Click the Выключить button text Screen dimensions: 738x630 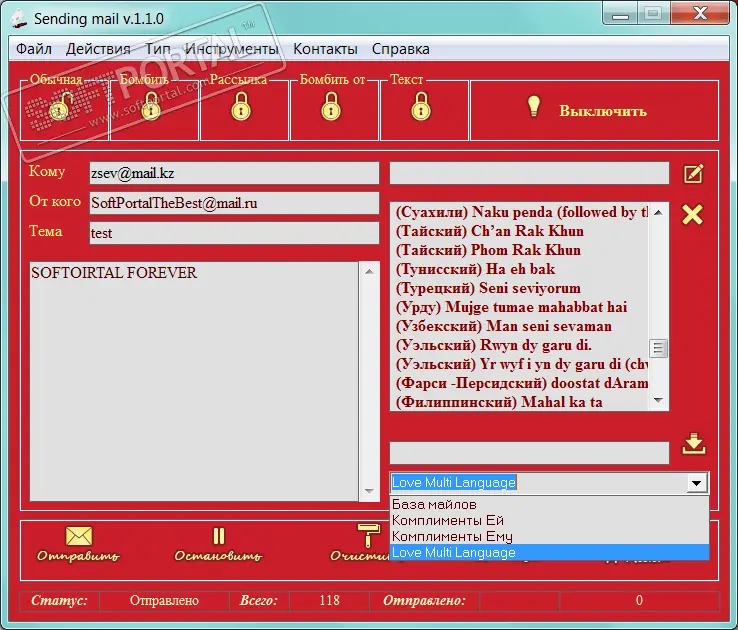pos(603,111)
